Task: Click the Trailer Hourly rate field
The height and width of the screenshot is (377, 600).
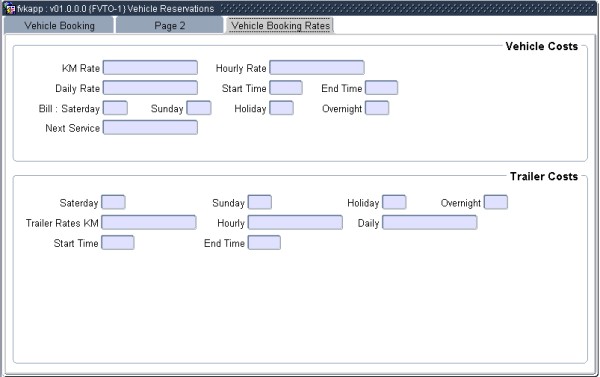Action: (x=295, y=222)
